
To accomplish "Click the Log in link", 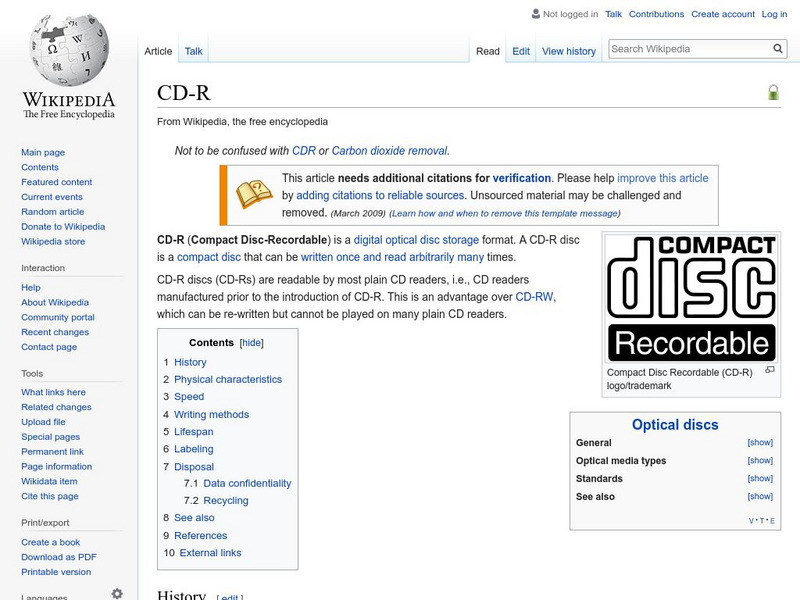I will [x=774, y=14].
